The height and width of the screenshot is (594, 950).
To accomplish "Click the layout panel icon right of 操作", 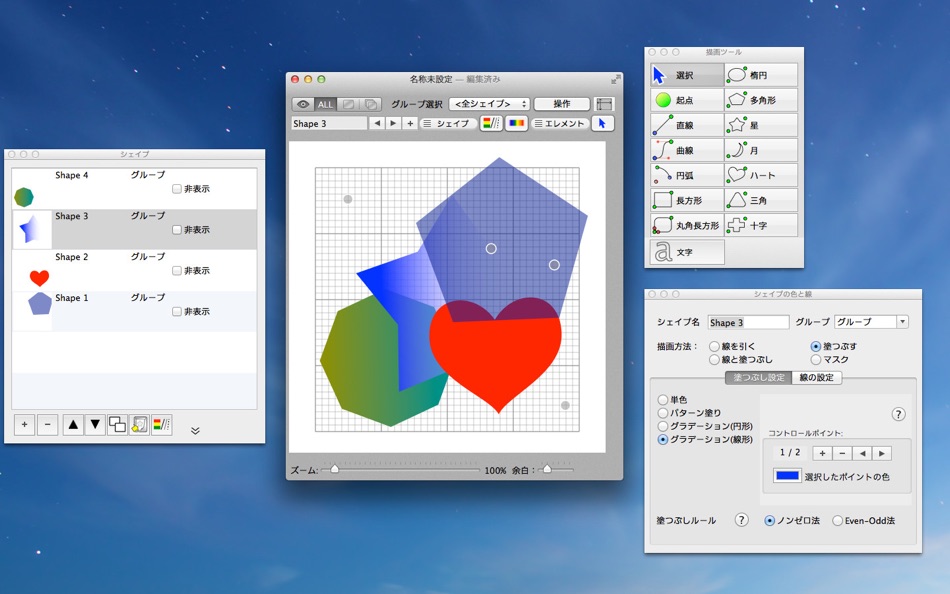I will pyautogui.click(x=604, y=104).
